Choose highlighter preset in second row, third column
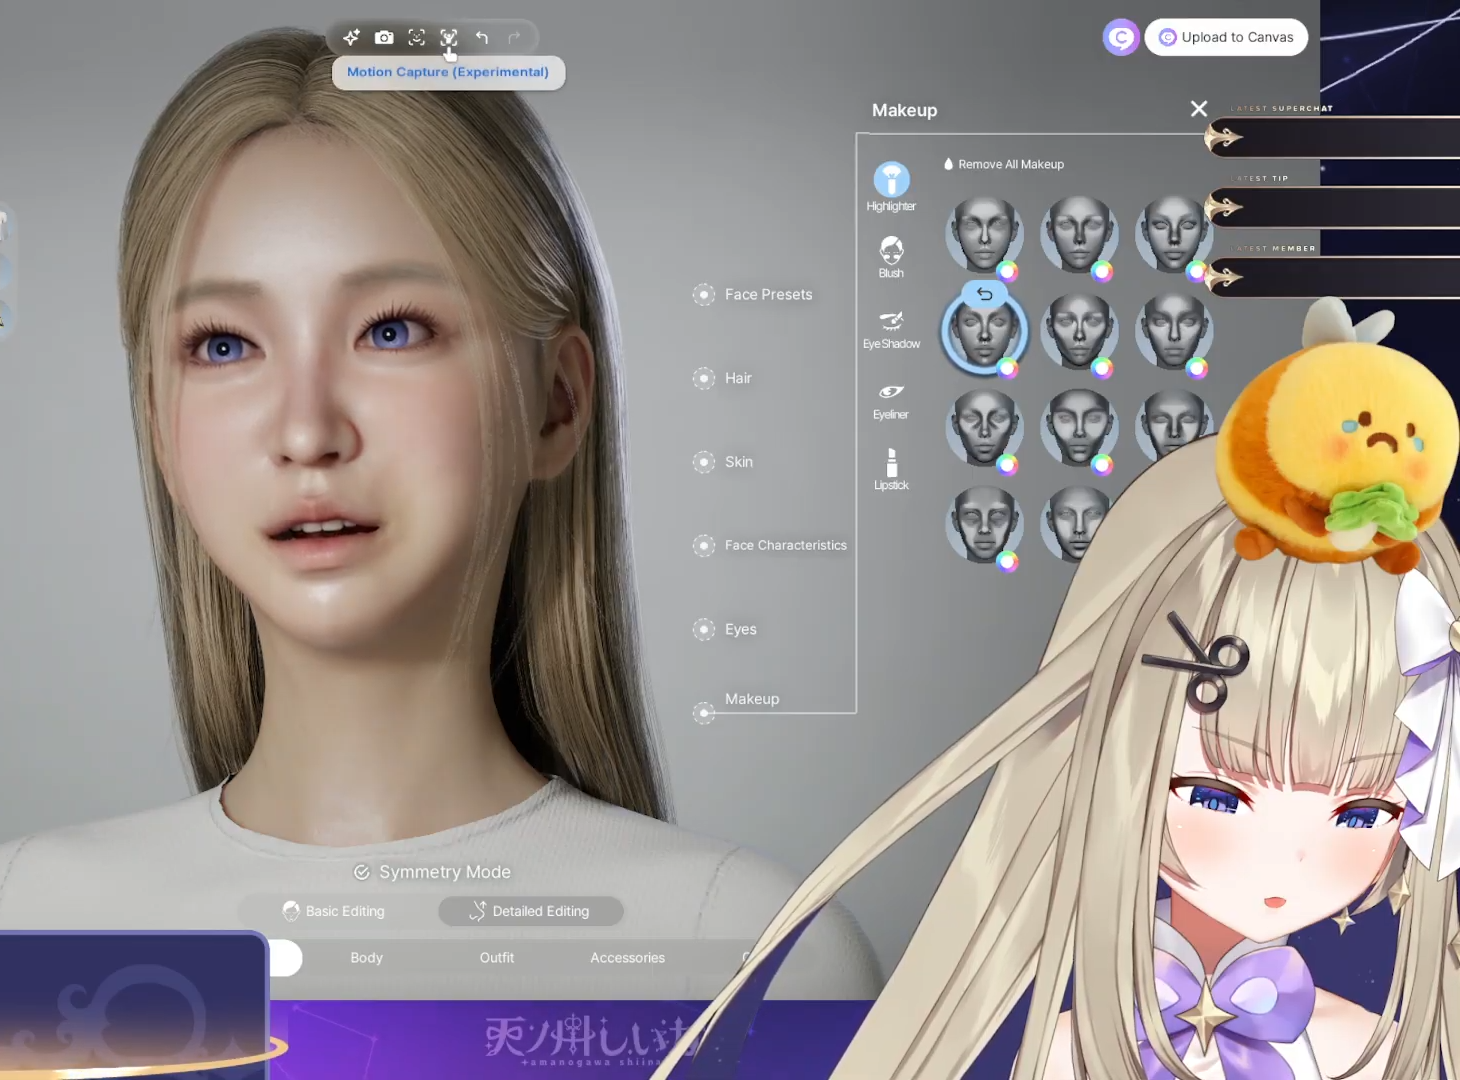 (x=1174, y=331)
